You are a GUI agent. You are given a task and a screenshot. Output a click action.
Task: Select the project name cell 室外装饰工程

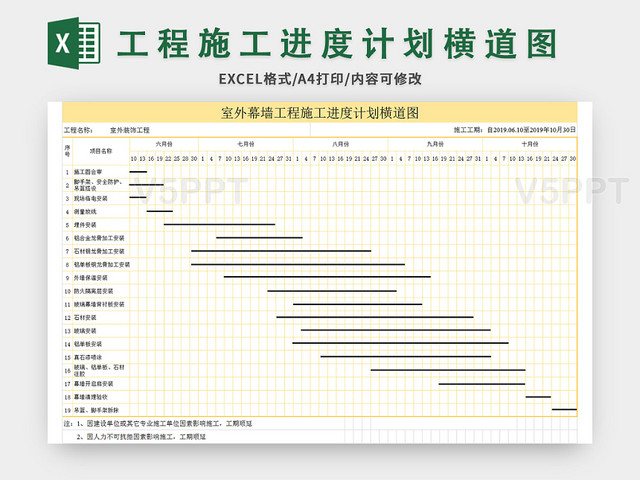(x=130, y=130)
